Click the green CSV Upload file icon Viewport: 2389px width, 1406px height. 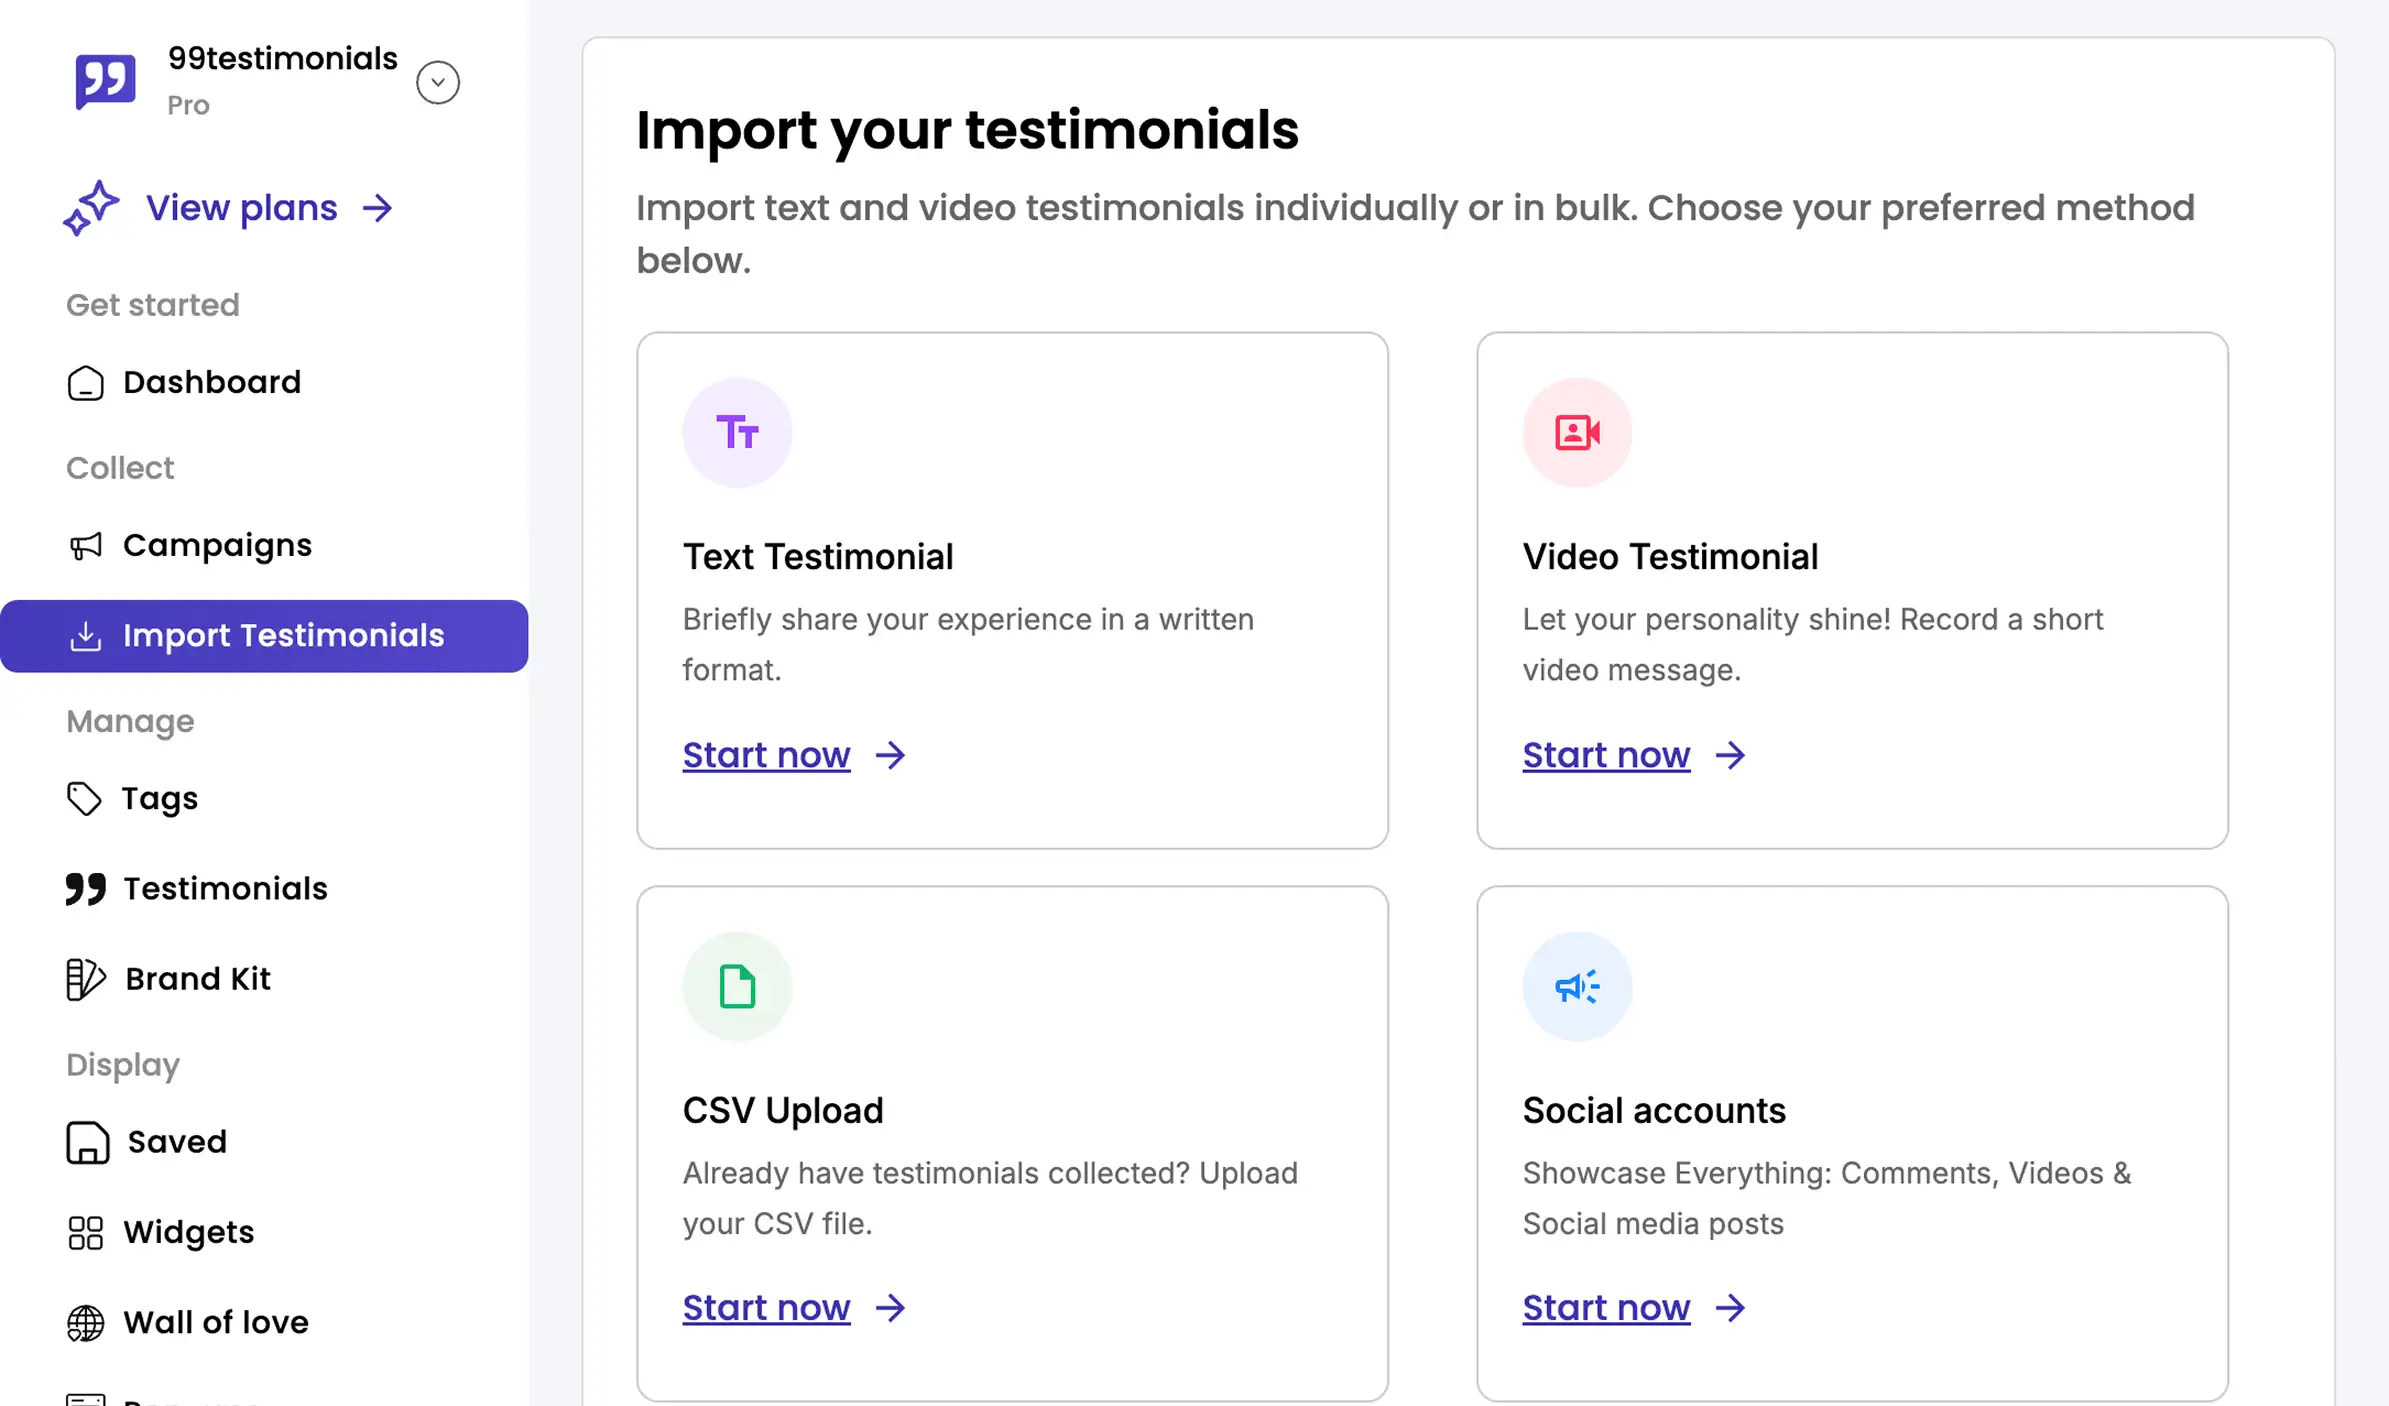[x=737, y=986]
